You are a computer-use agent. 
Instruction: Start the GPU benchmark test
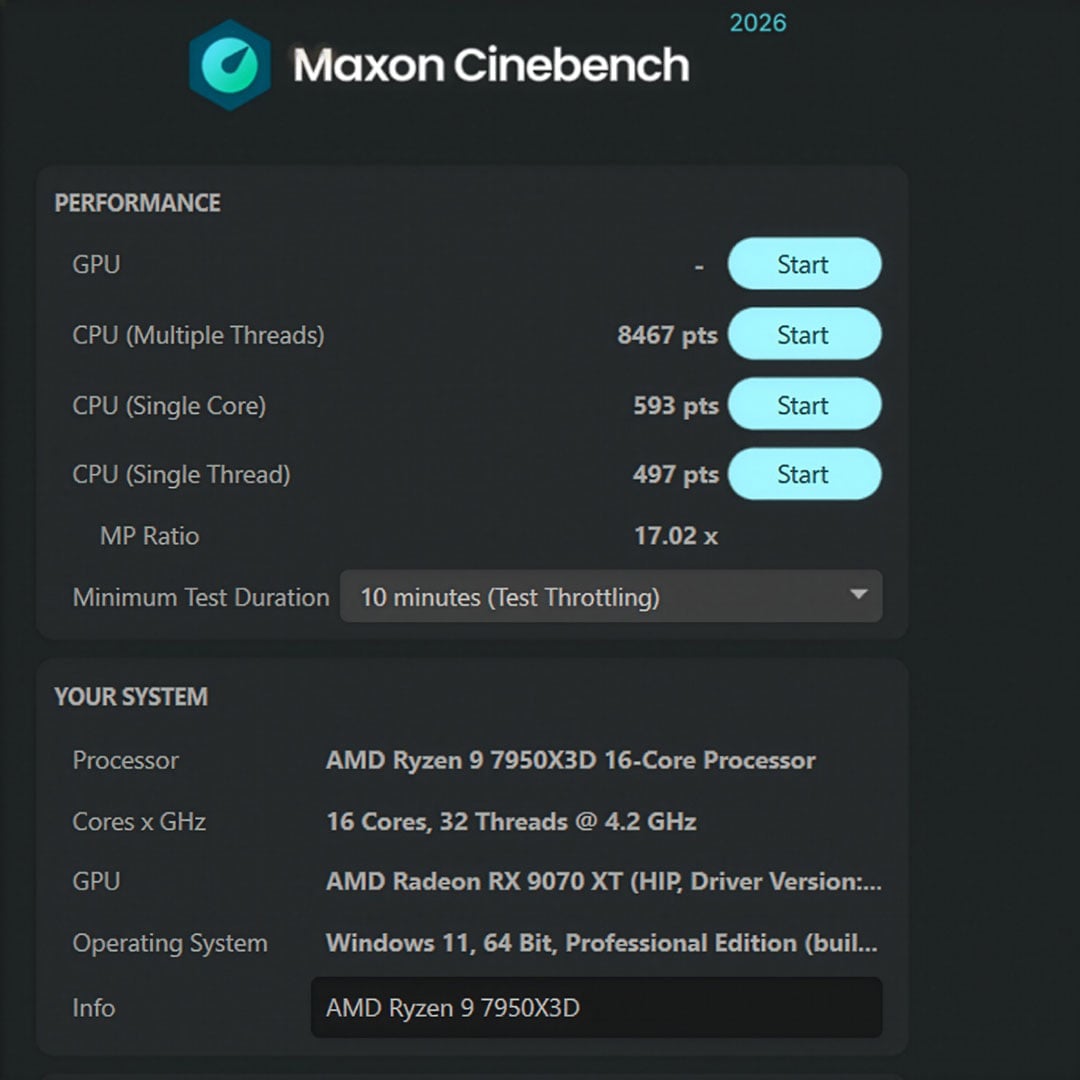805,265
